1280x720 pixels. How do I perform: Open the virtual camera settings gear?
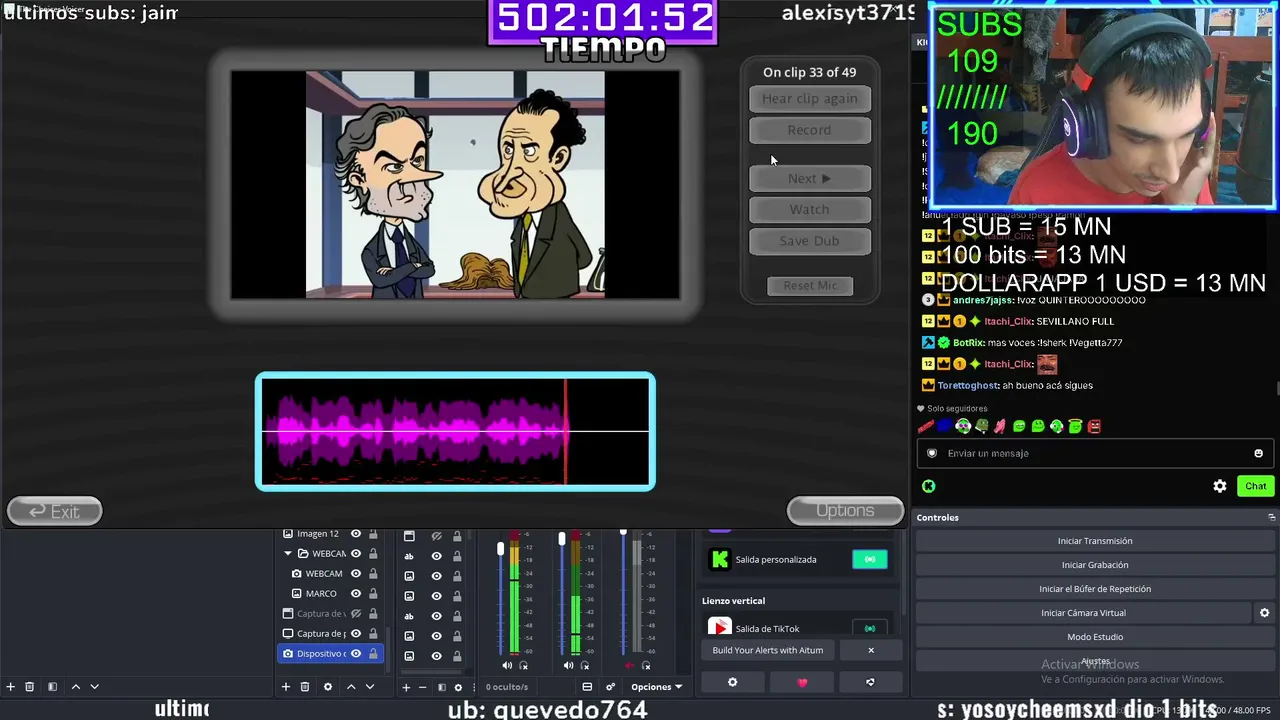pyautogui.click(x=1264, y=613)
